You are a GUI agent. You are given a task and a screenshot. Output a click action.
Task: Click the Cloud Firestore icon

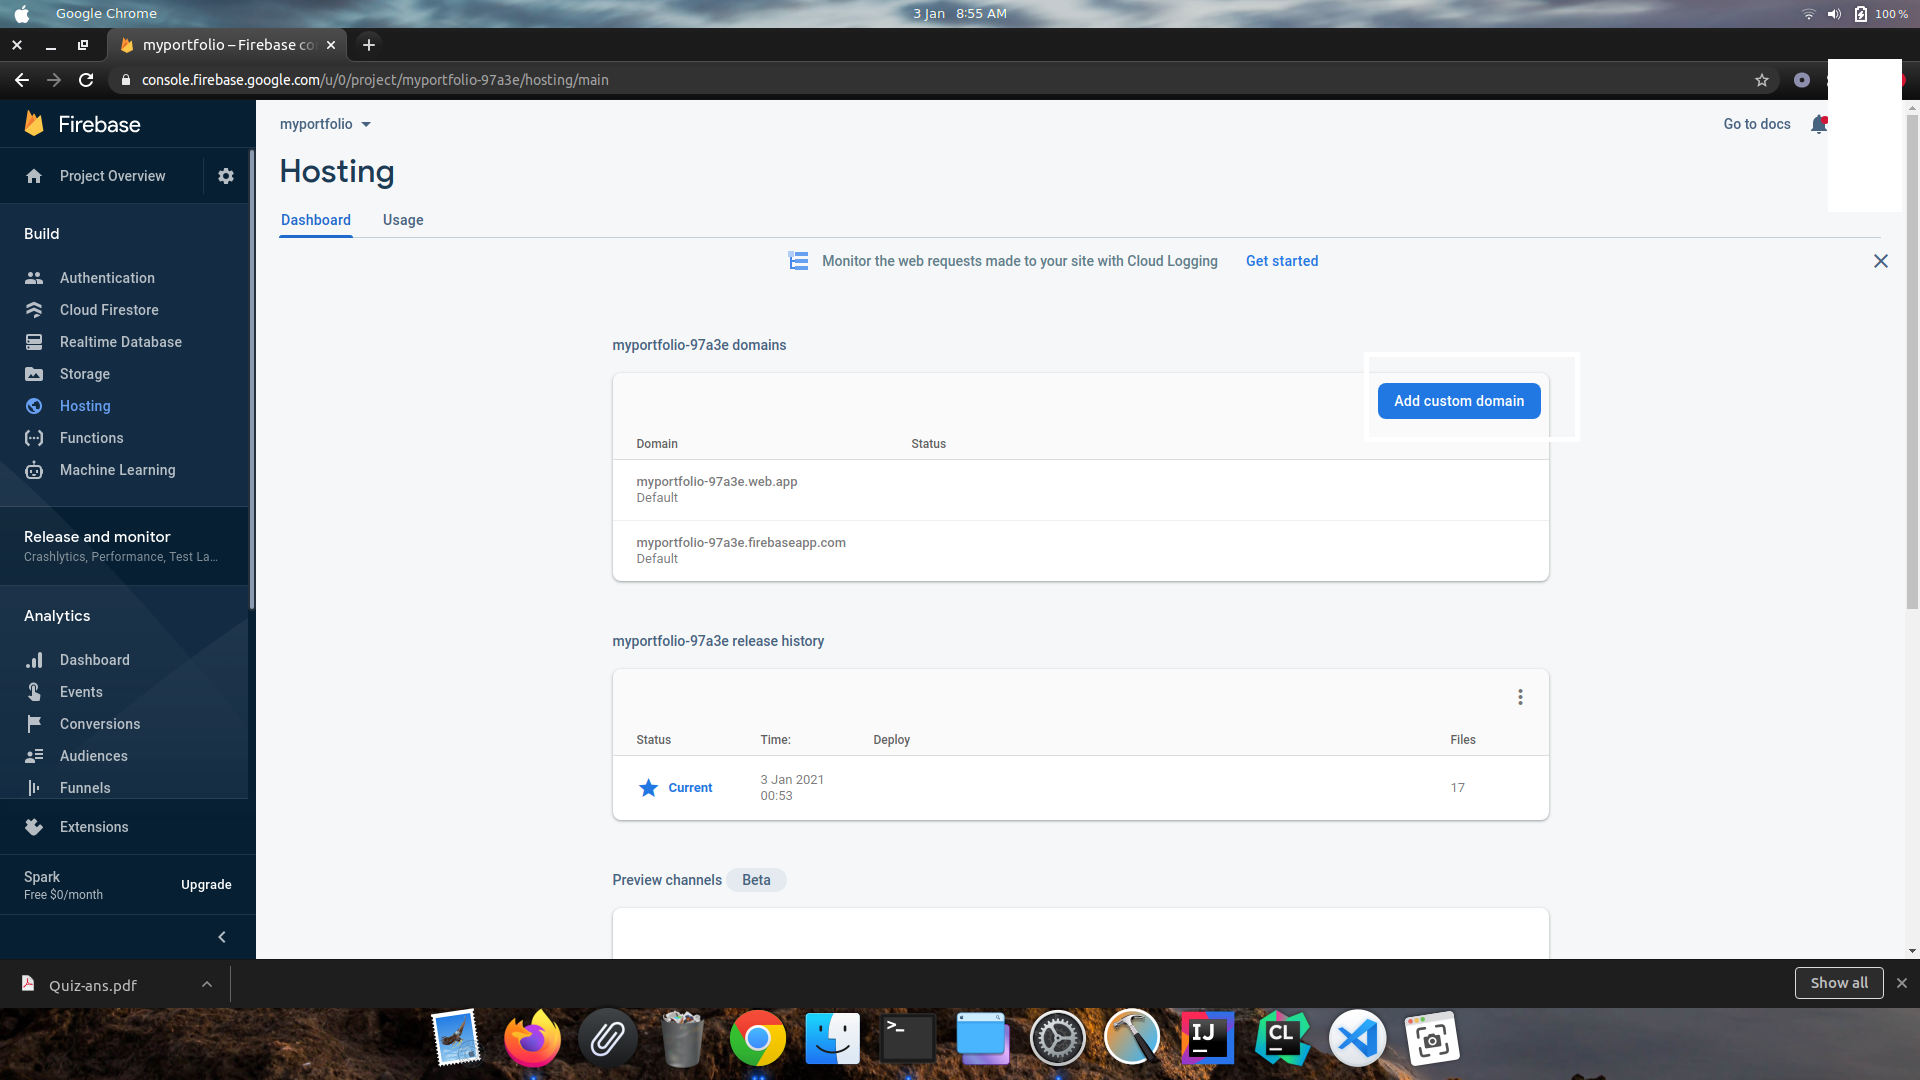[34, 310]
